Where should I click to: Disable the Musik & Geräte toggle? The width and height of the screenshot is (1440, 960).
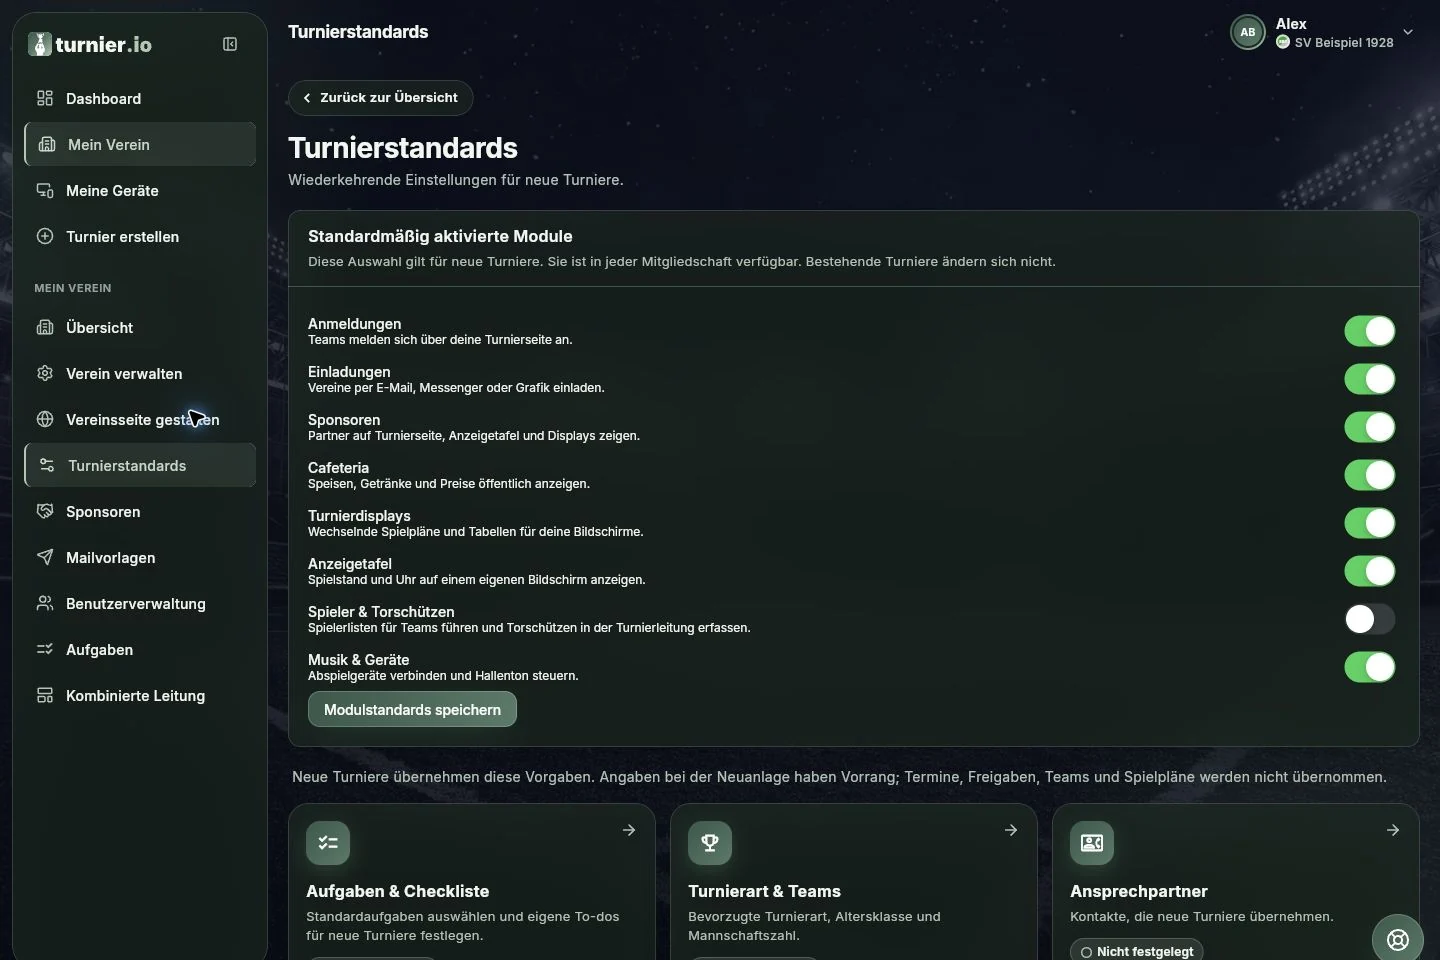point(1369,667)
